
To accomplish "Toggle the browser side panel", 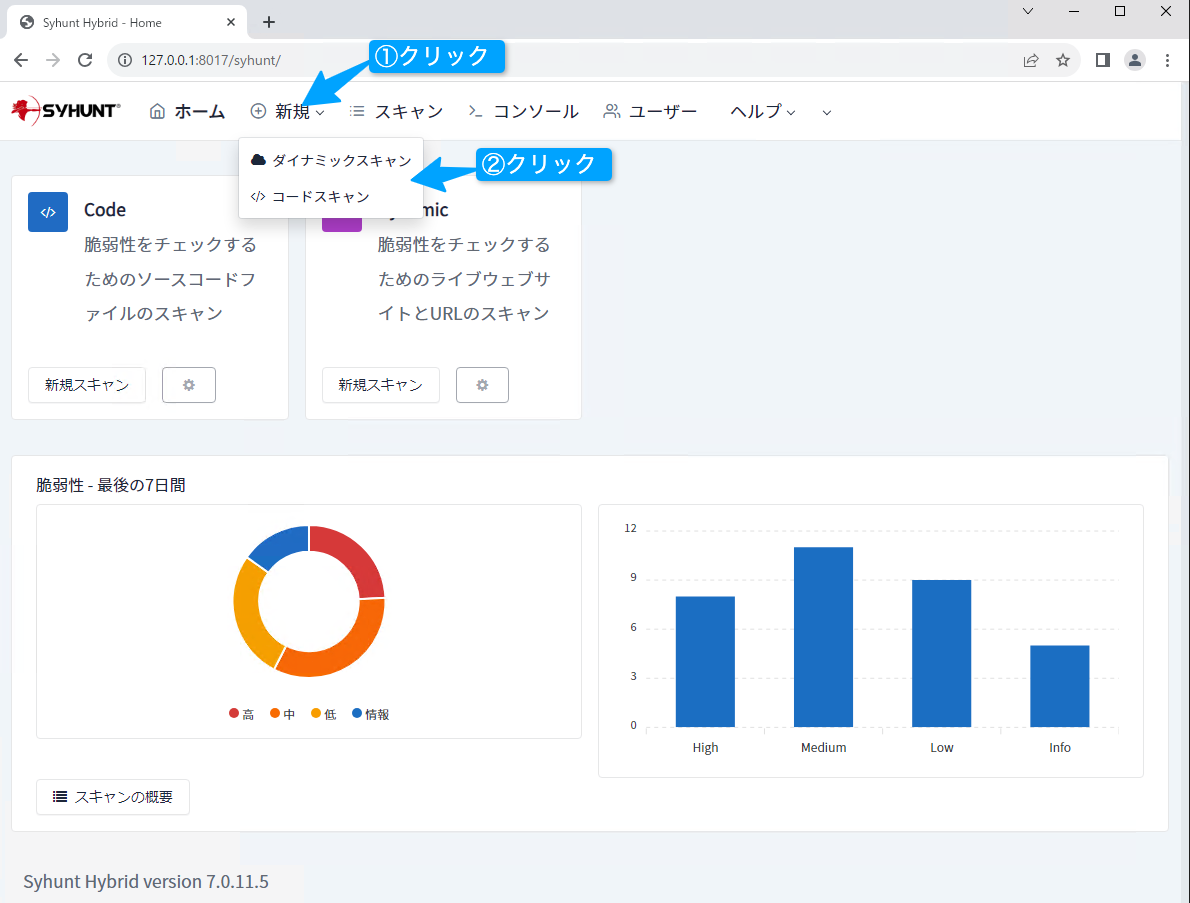I will [x=1103, y=60].
